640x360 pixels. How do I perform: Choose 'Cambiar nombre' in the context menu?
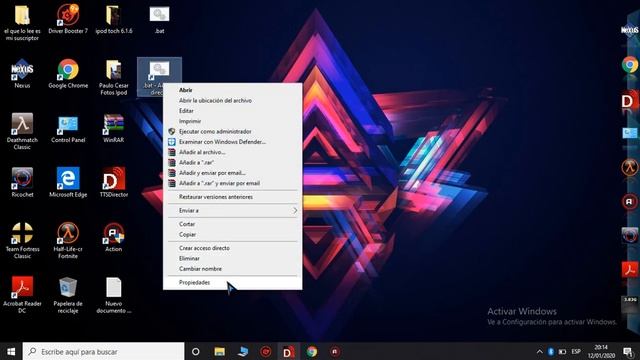[x=233, y=269]
